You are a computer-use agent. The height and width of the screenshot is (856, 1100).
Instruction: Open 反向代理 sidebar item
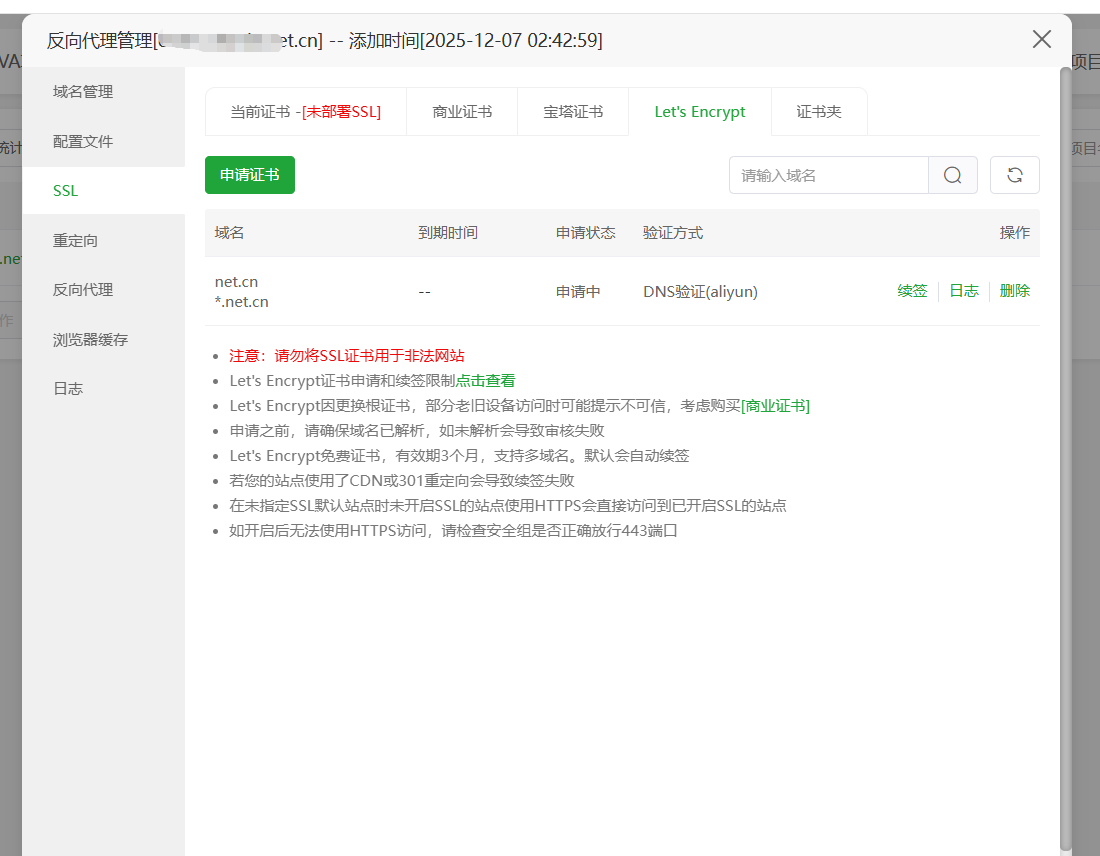tap(83, 290)
